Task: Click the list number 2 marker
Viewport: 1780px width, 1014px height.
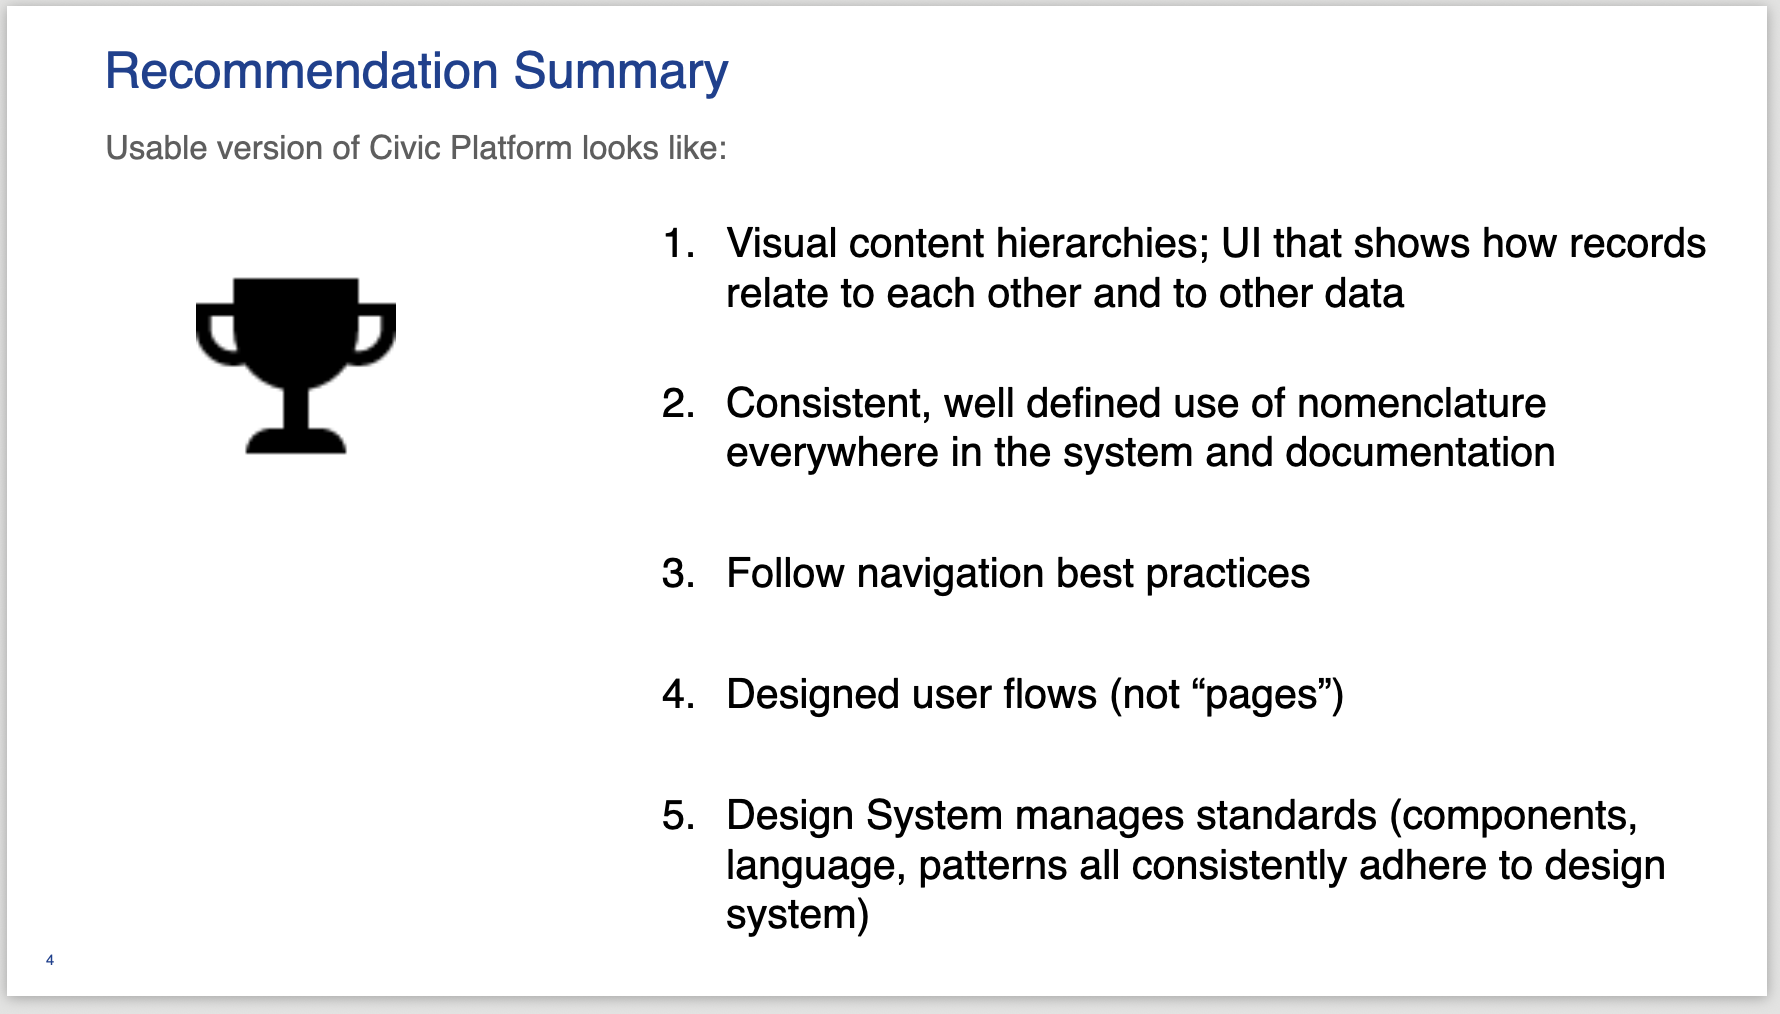Action: pyautogui.click(x=679, y=404)
